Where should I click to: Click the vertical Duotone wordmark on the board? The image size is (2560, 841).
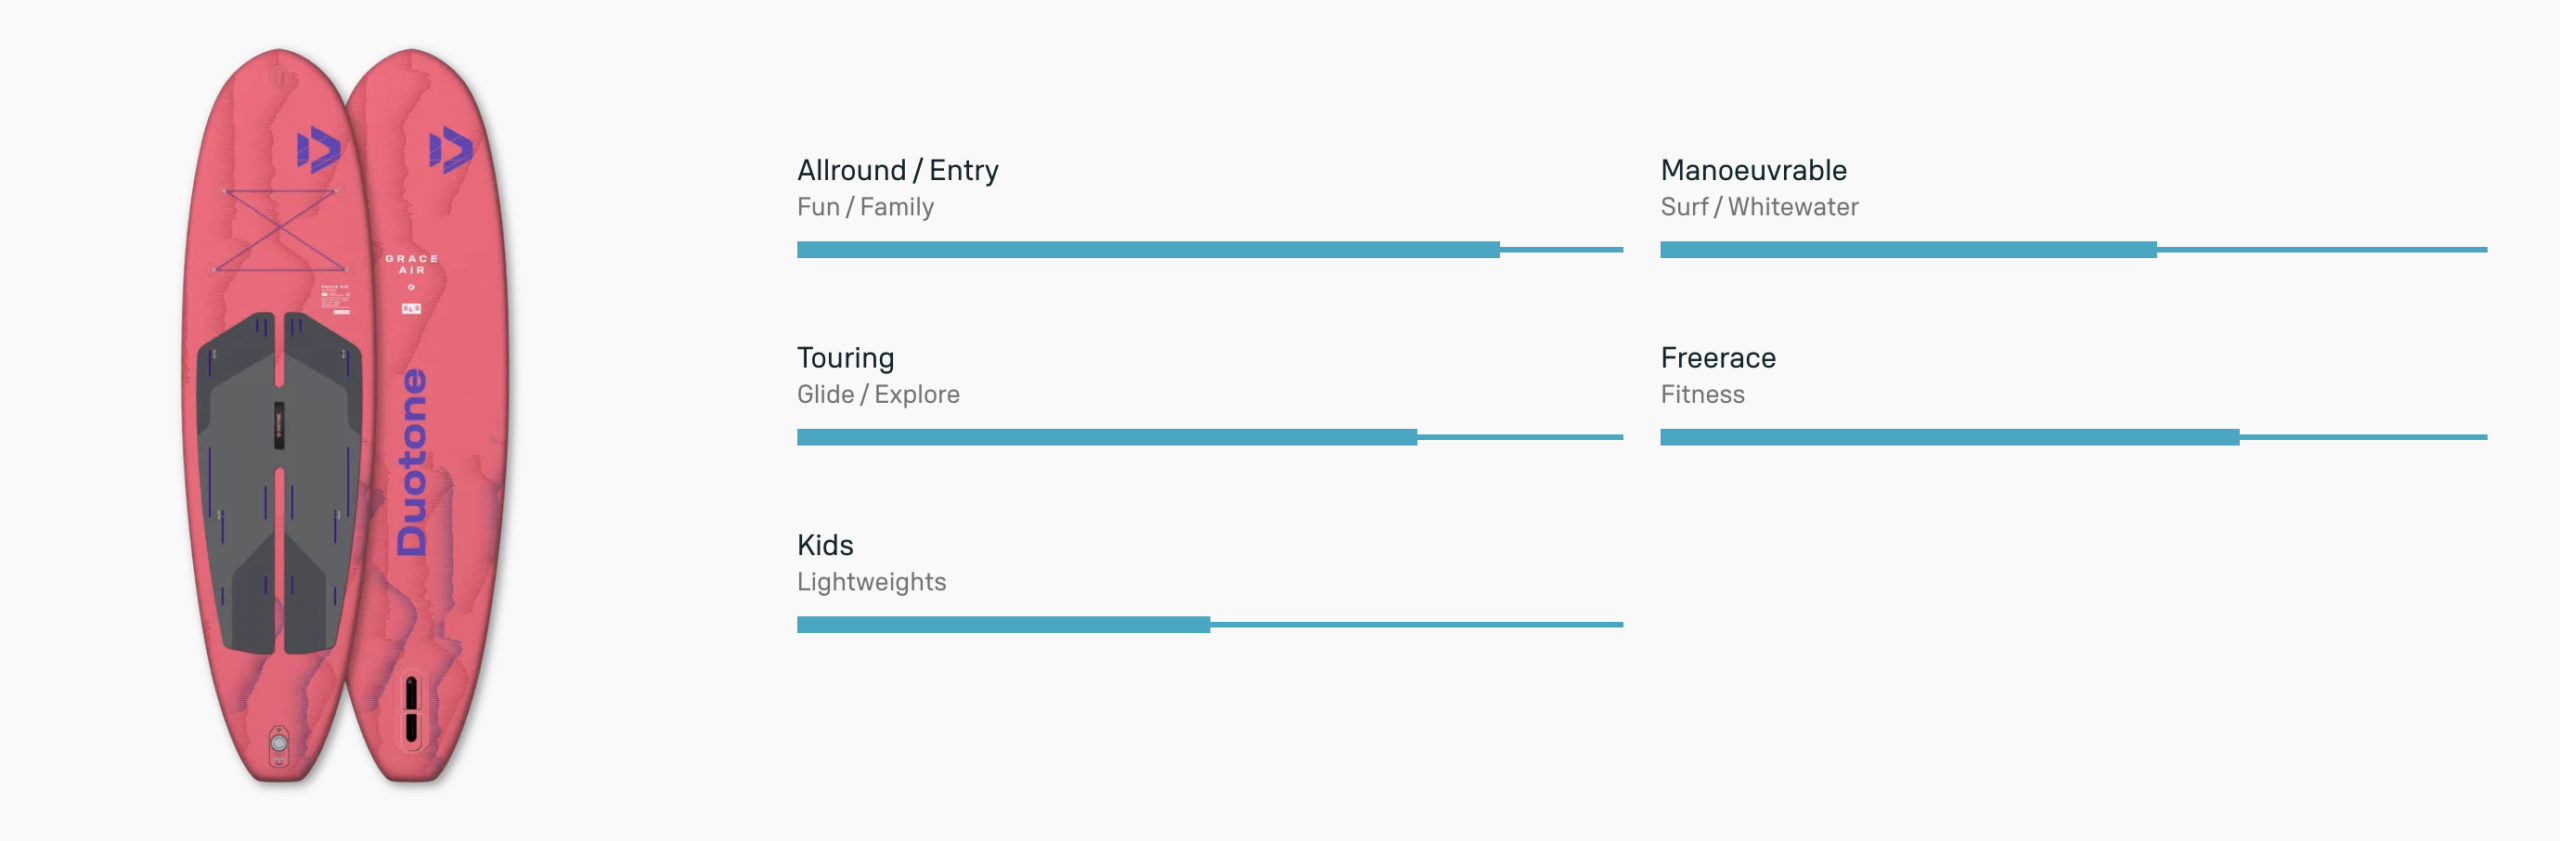tap(412, 462)
